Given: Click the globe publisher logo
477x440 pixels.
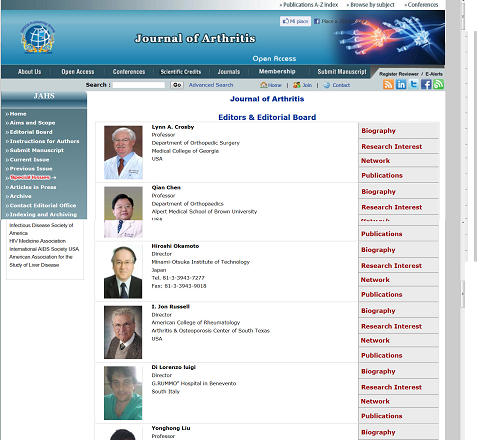Looking at the screenshot, I should pos(38,37).
